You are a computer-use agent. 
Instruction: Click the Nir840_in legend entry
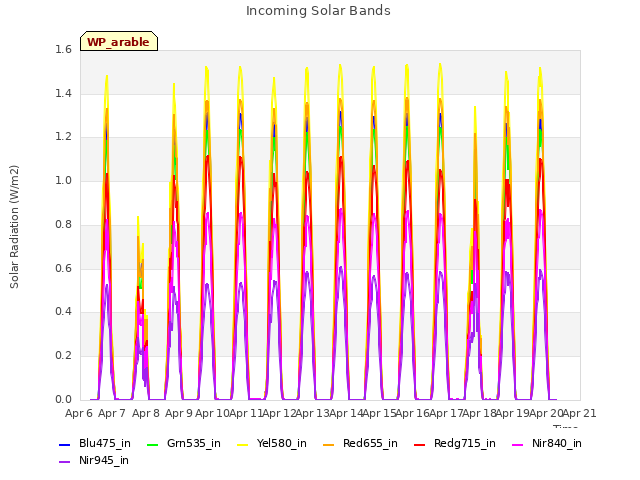coord(547,443)
